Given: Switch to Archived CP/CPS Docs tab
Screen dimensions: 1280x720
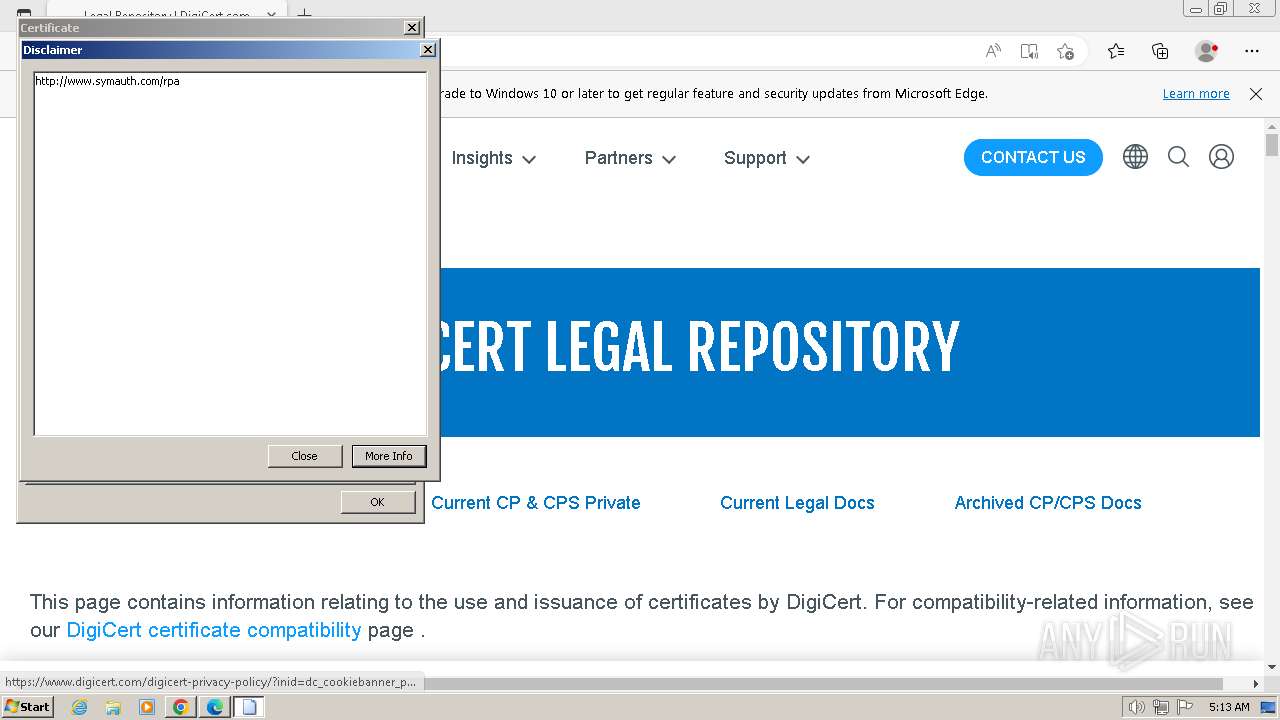Looking at the screenshot, I should [1048, 503].
